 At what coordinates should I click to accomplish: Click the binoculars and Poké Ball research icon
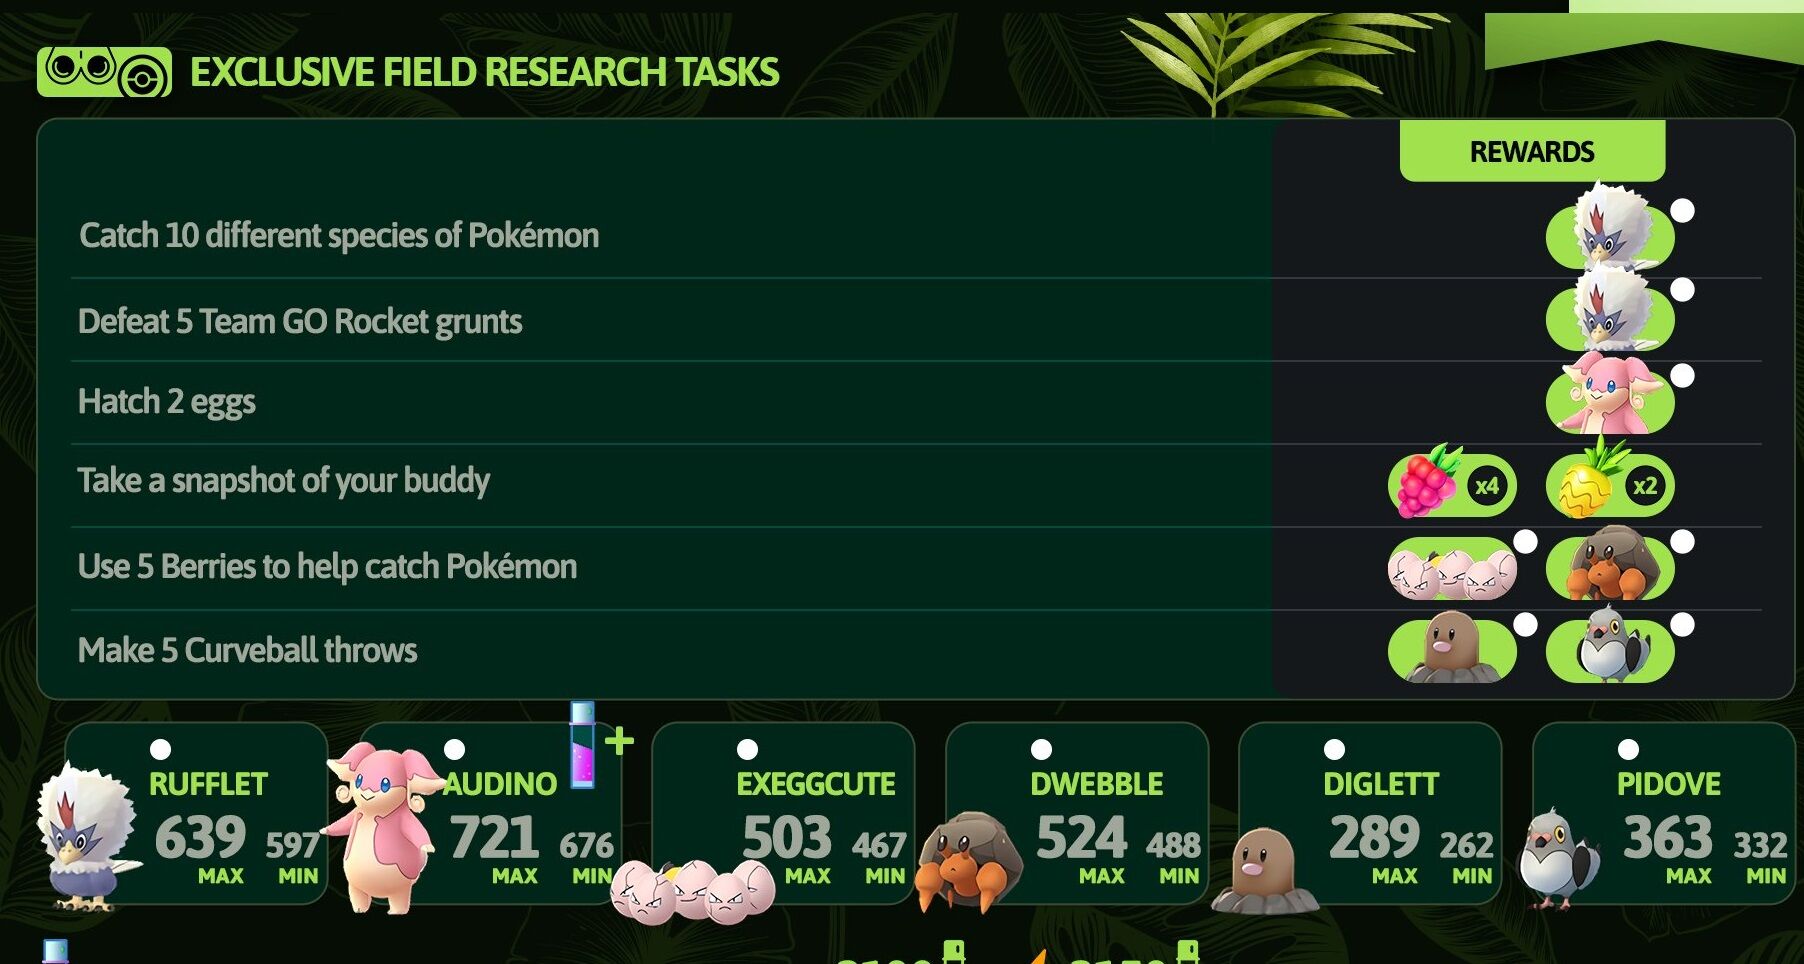pyautogui.click(x=104, y=72)
